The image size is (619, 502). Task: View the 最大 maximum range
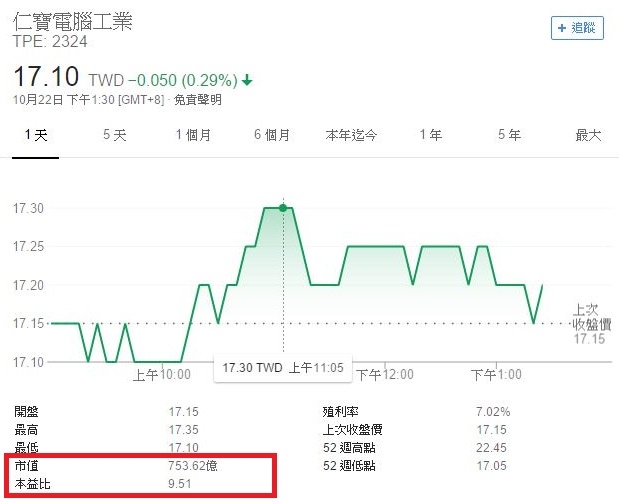(588, 135)
